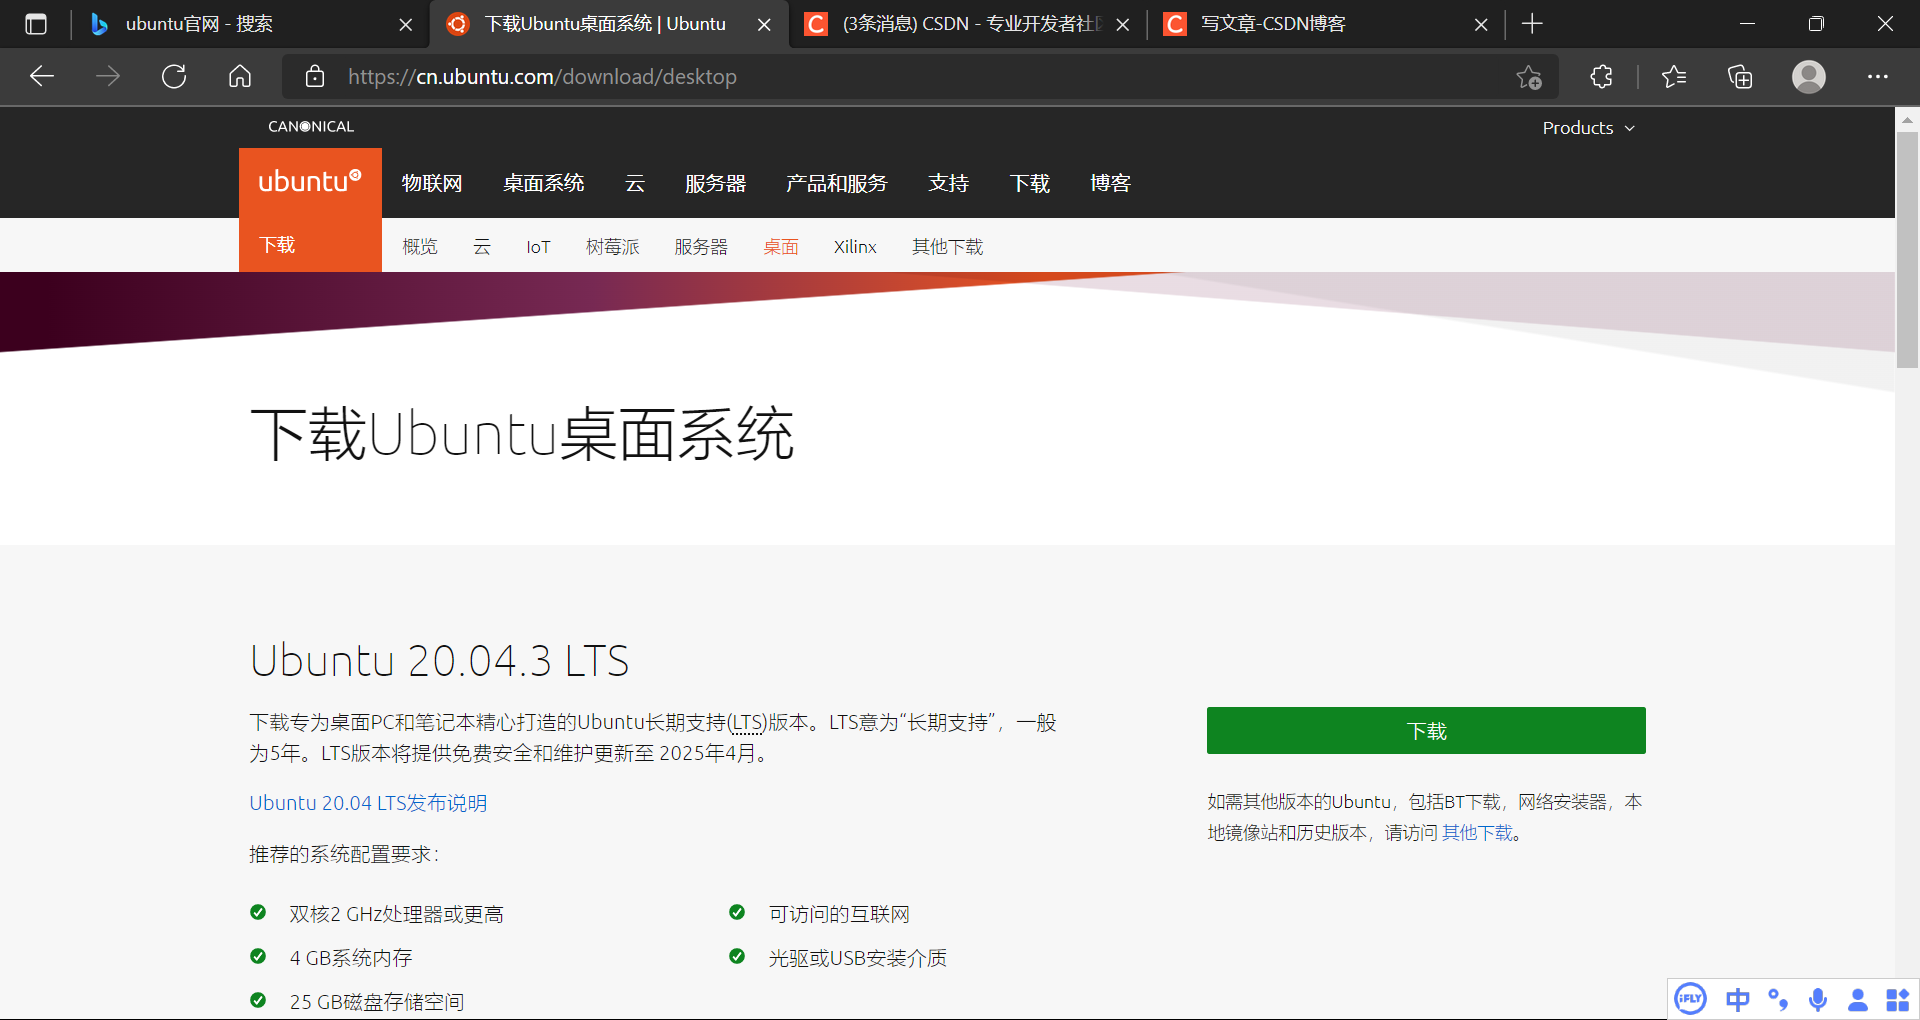Image resolution: width=1920 pixels, height=1020 pixels.
Task: Select the 其他下载 sub-navigation link
Action: coord(948,247)
